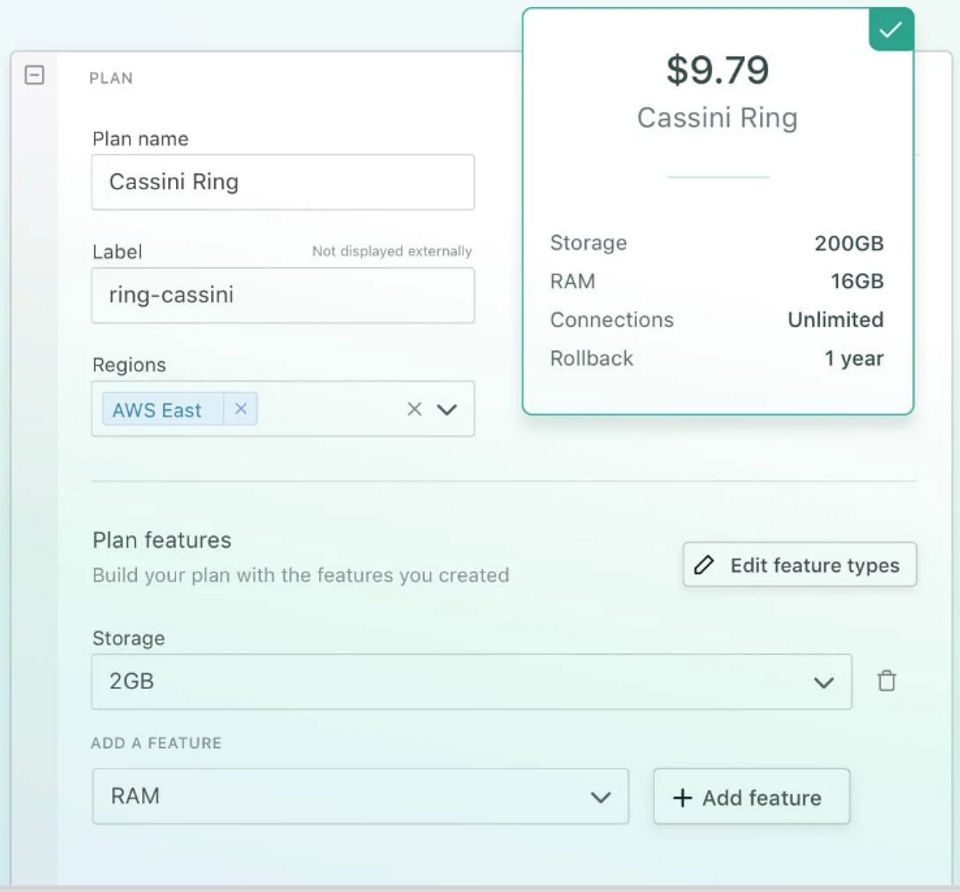Viewport: 960px width, 892px height.
Task: Edit the Label field containing ring-cassini
Action: pyautogui.click(x=283, y=295)
